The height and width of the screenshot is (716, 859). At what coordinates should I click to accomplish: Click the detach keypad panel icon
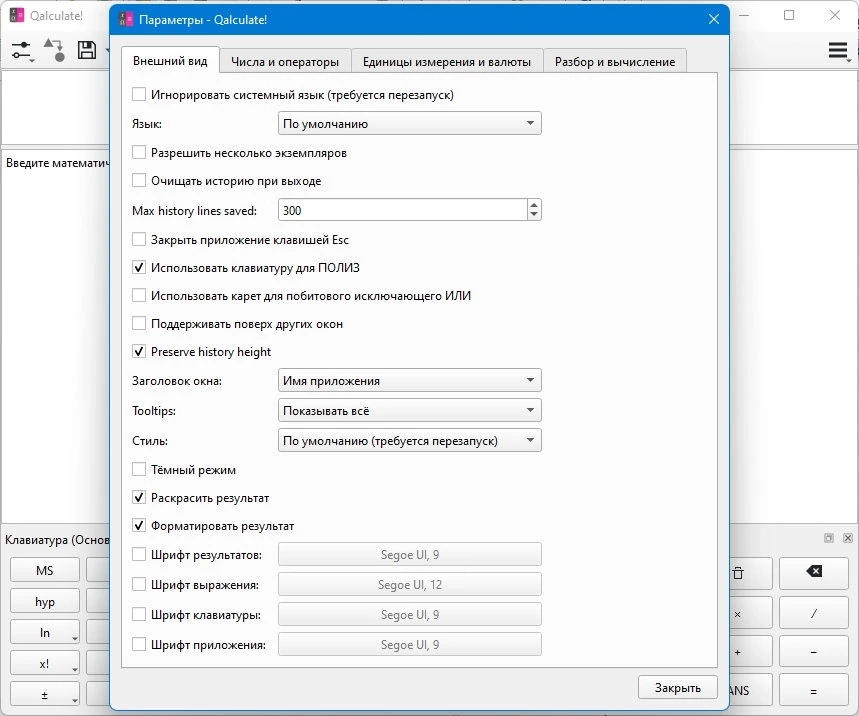tap(828, 538)
